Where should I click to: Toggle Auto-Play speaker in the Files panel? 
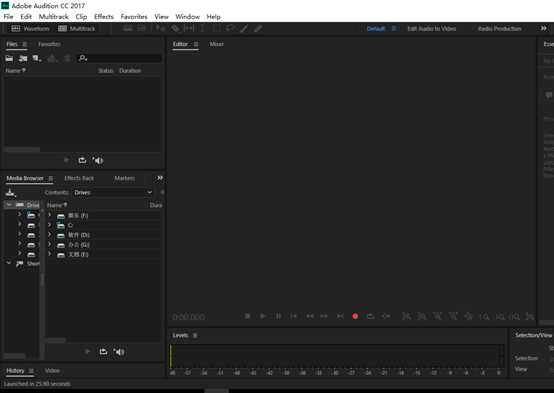click(98, 160)
